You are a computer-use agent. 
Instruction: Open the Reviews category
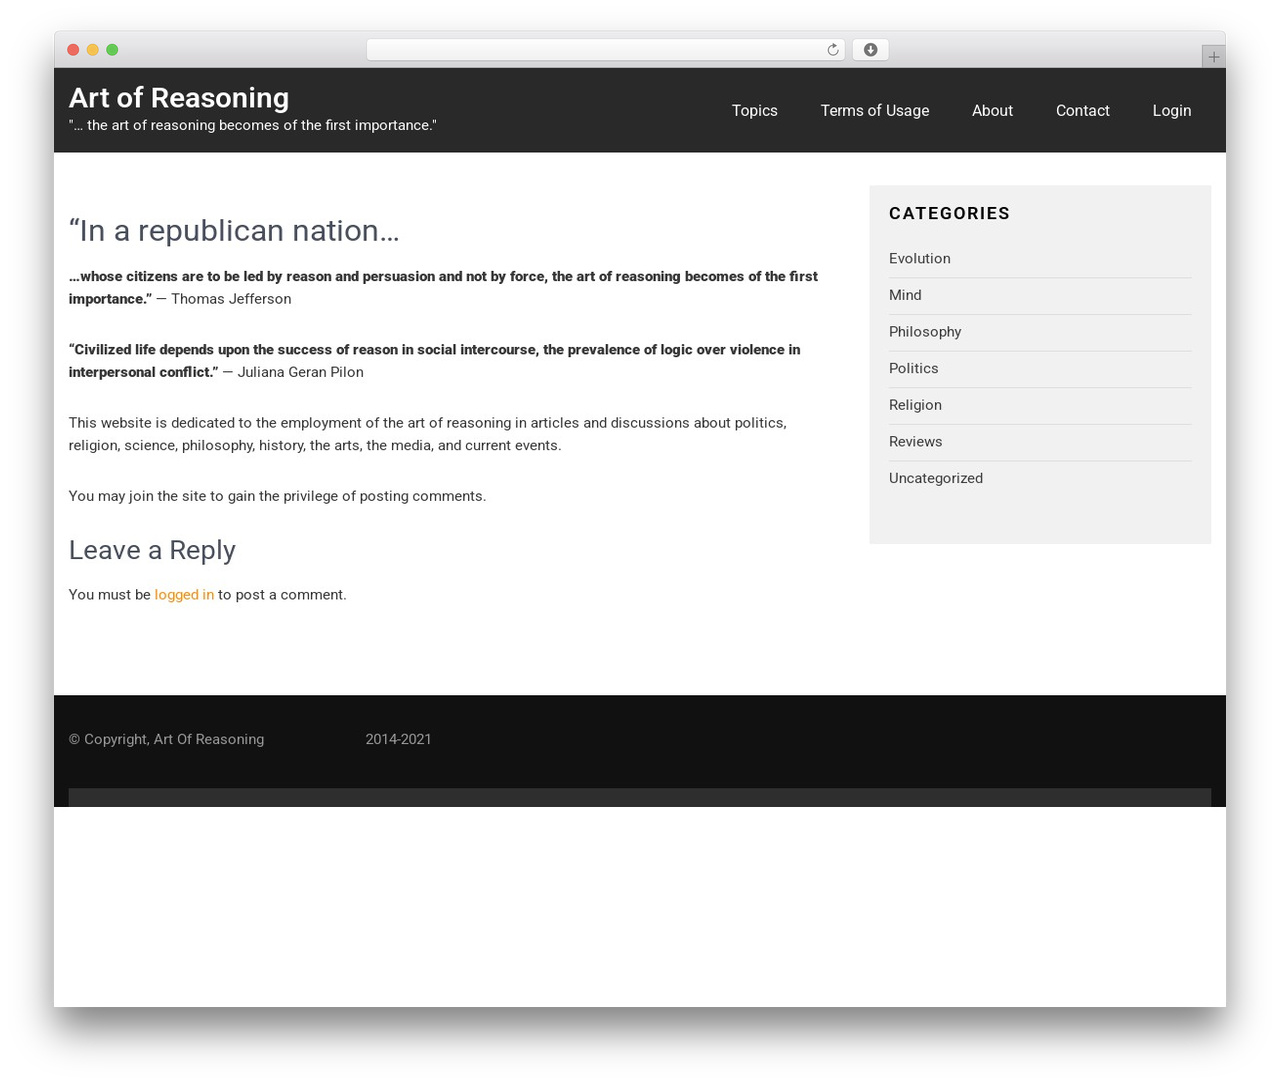(x=915, y=442)
